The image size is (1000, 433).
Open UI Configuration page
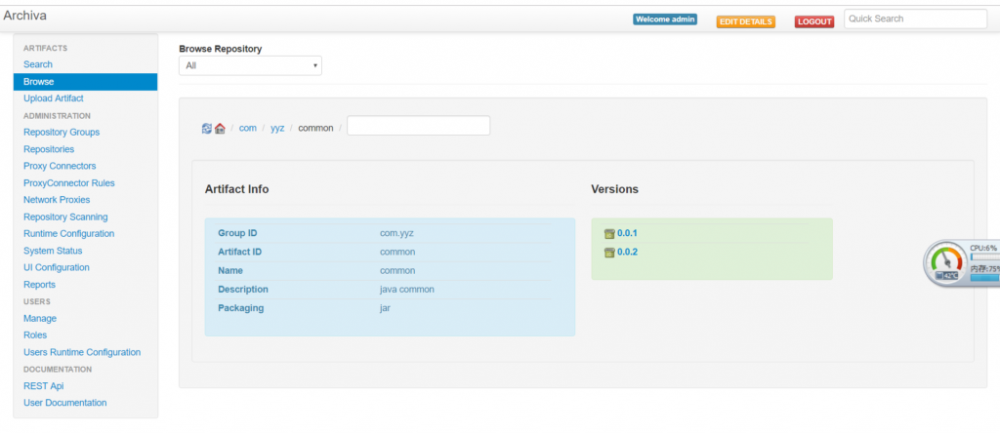[x=56, y=267]
